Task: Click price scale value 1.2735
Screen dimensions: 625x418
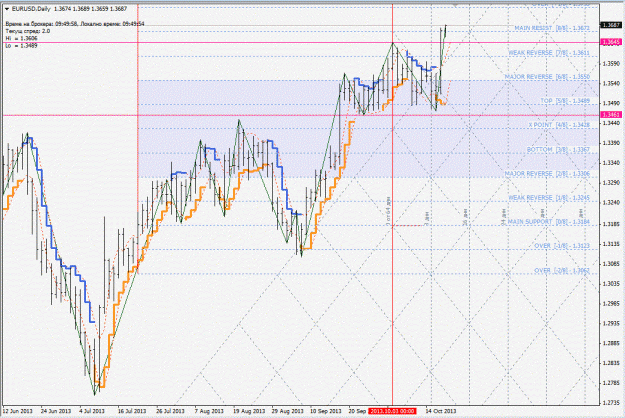Action: coord(612,403)
